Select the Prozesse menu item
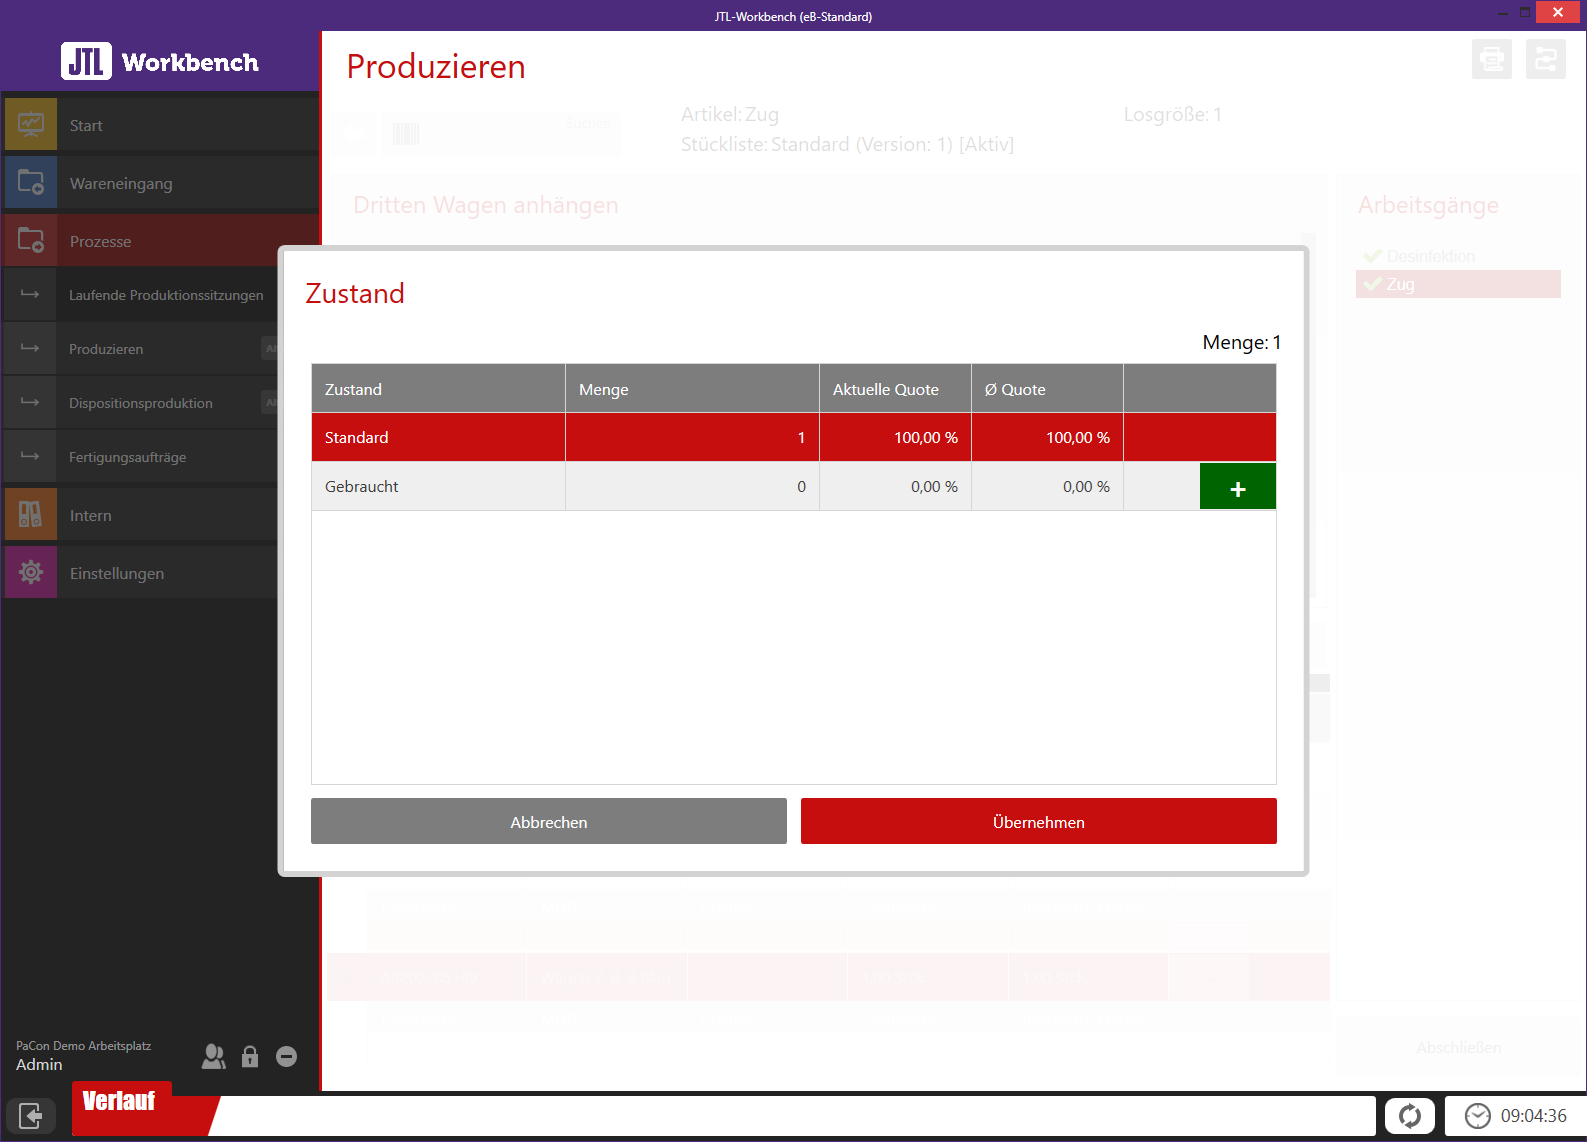This screenshot has width=1587, height=1142. [100, 241]
